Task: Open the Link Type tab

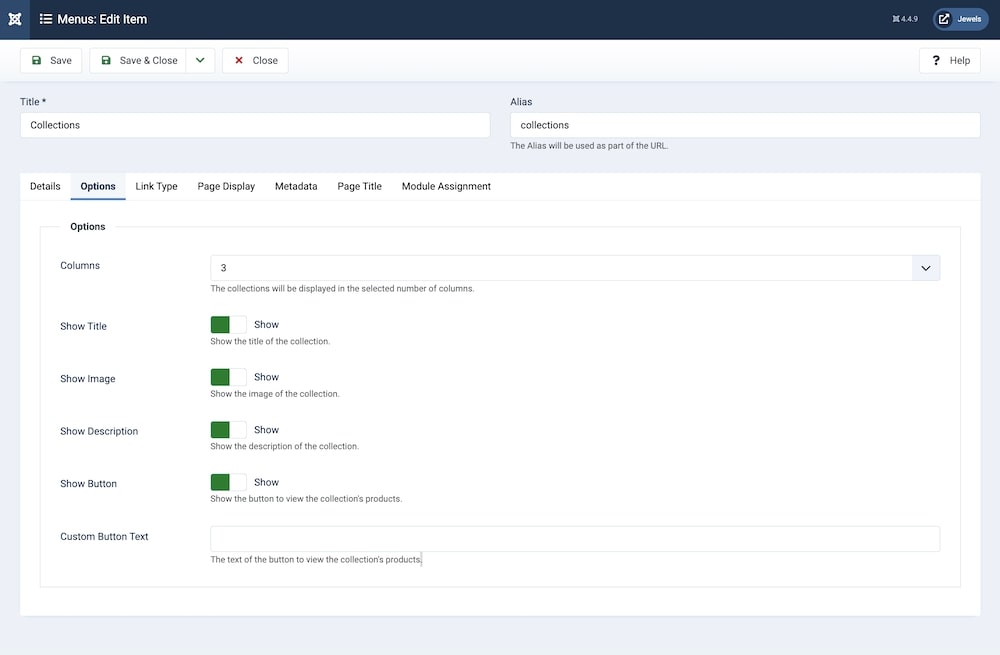Action: [x=156, y=186]
